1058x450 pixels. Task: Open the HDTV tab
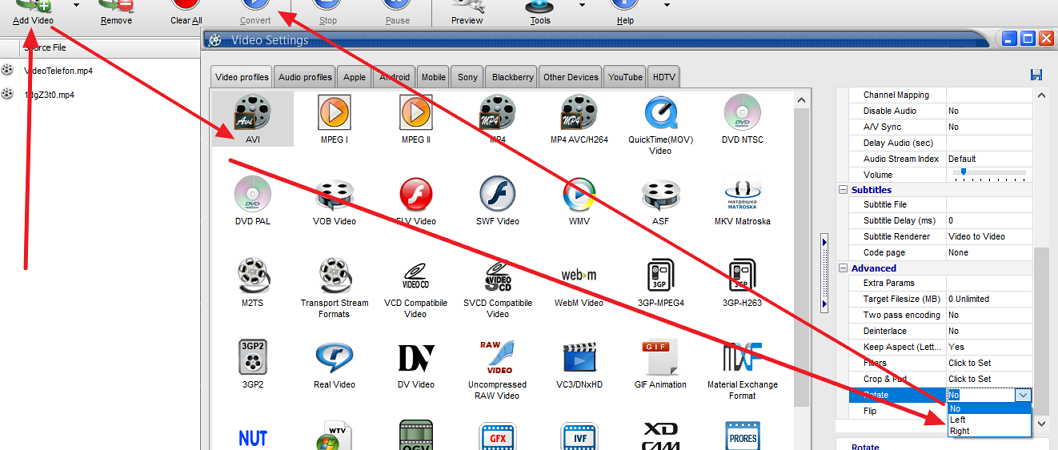point(664,77)
